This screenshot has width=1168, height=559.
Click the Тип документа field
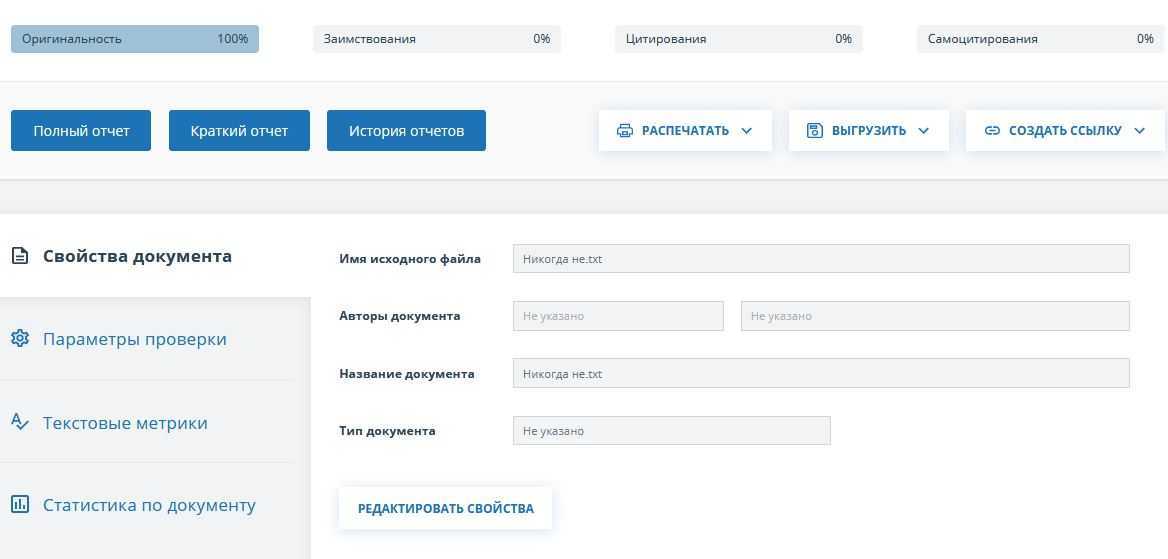tap(671, 431)
